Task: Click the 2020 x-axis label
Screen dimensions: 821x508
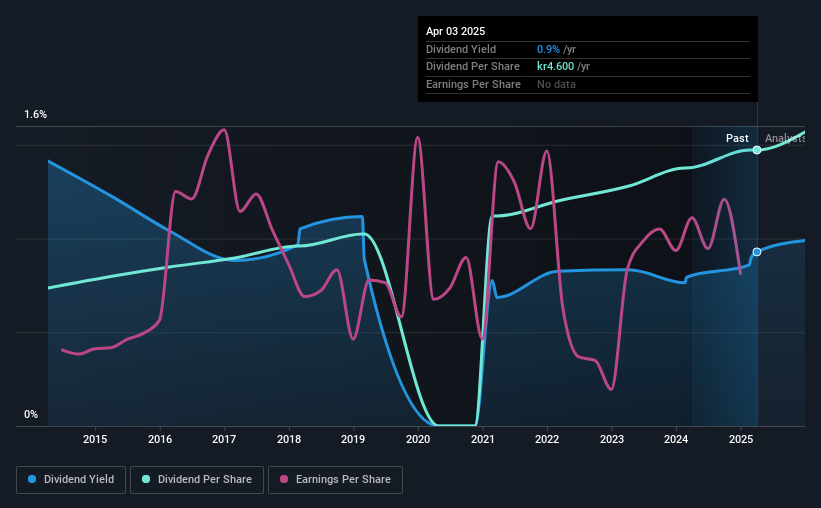Action: 418,439
